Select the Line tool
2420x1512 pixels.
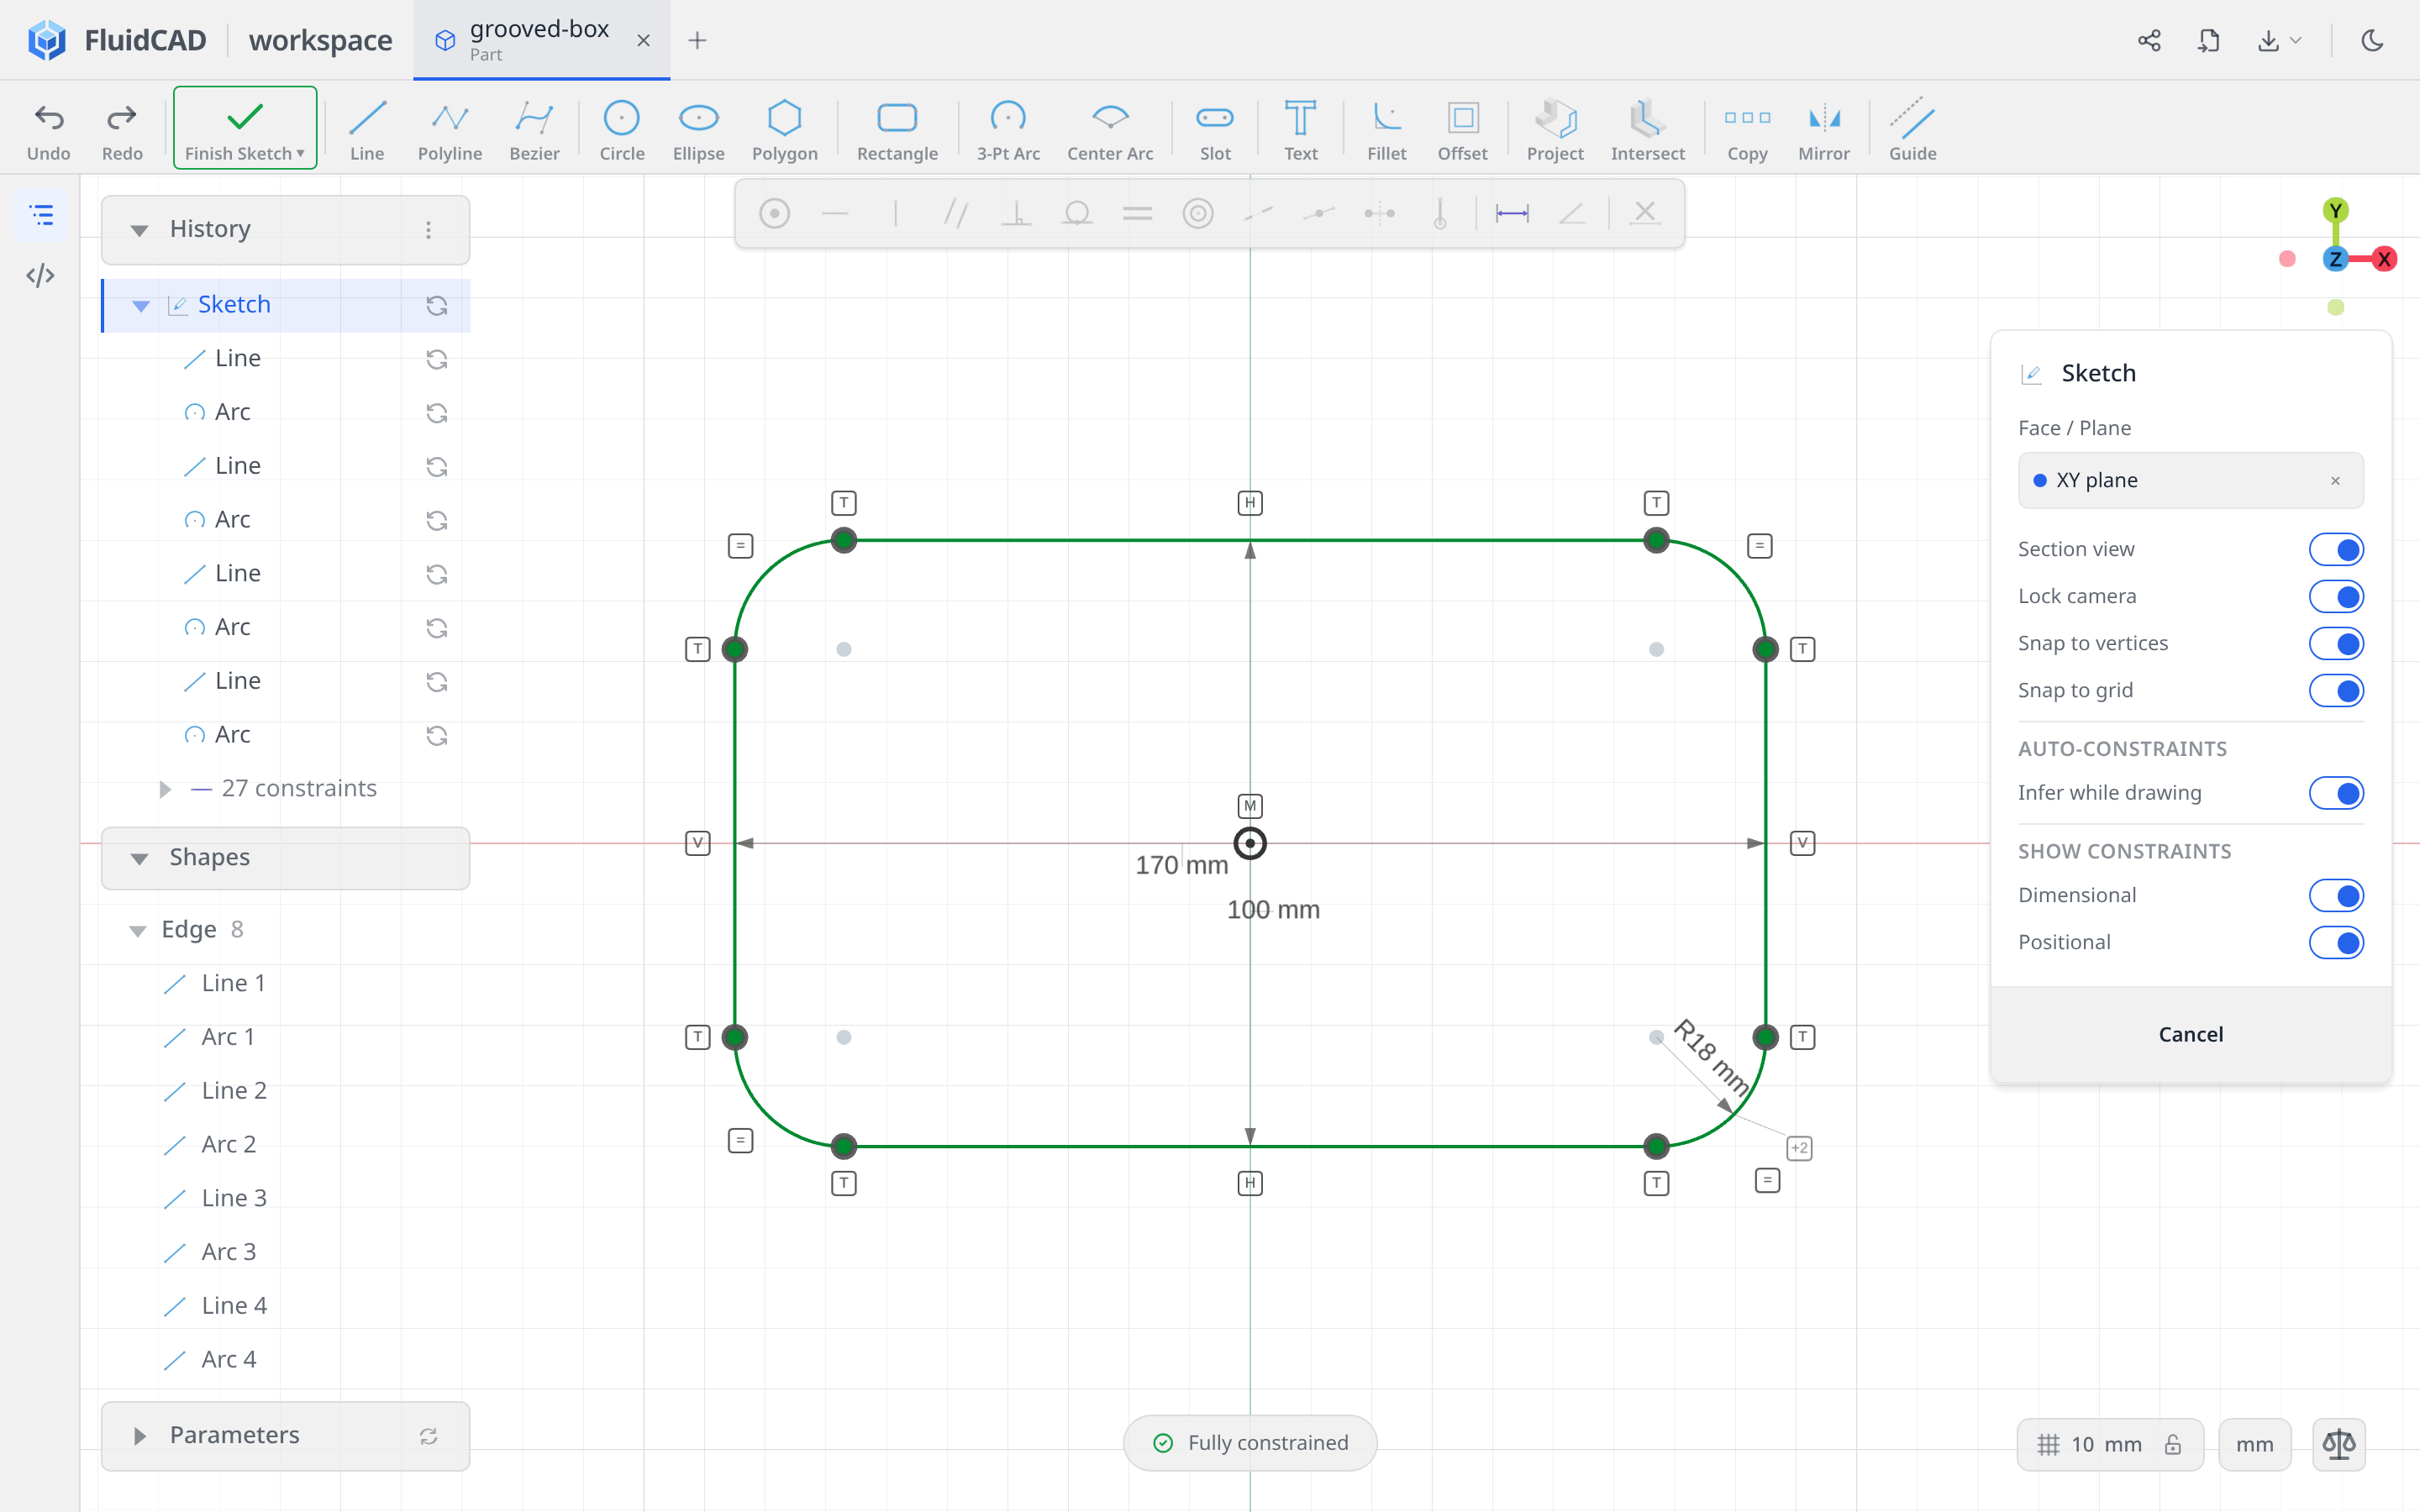367,130
